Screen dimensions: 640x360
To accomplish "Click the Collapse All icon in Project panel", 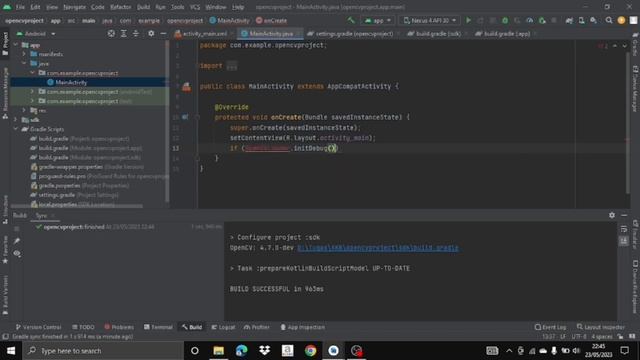I will coord(136,33).
